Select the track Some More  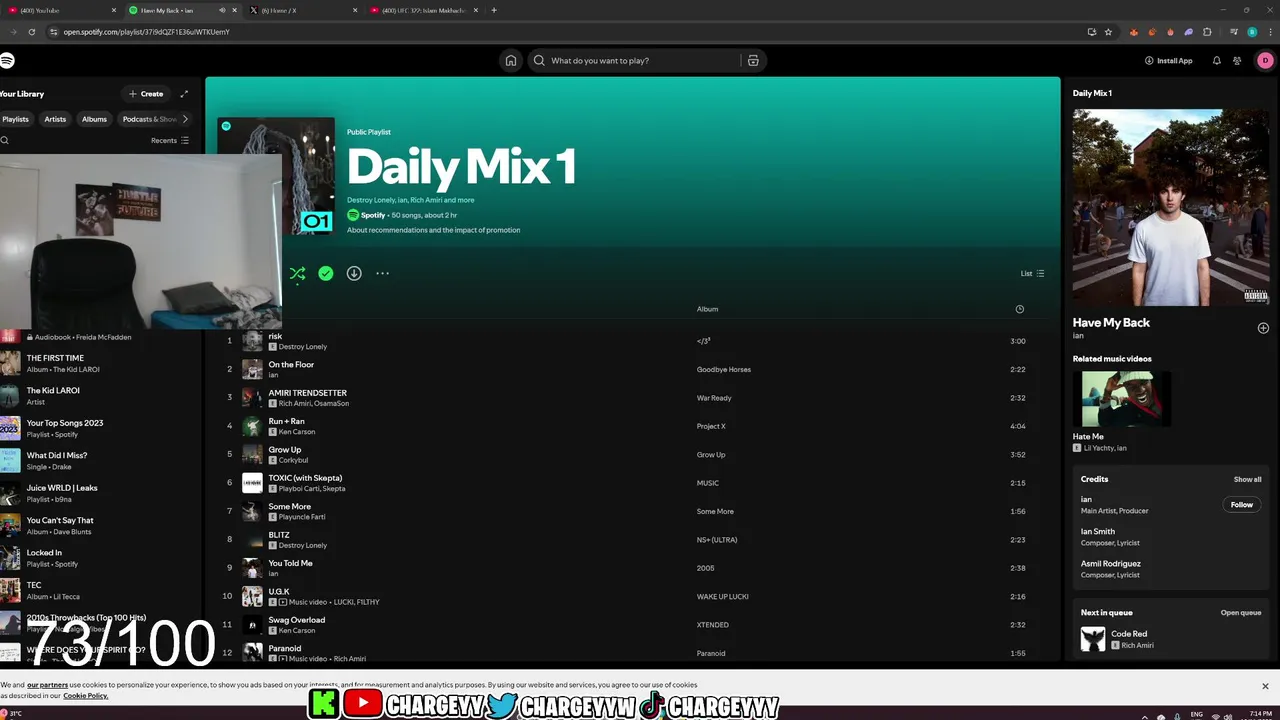point(289,506)
